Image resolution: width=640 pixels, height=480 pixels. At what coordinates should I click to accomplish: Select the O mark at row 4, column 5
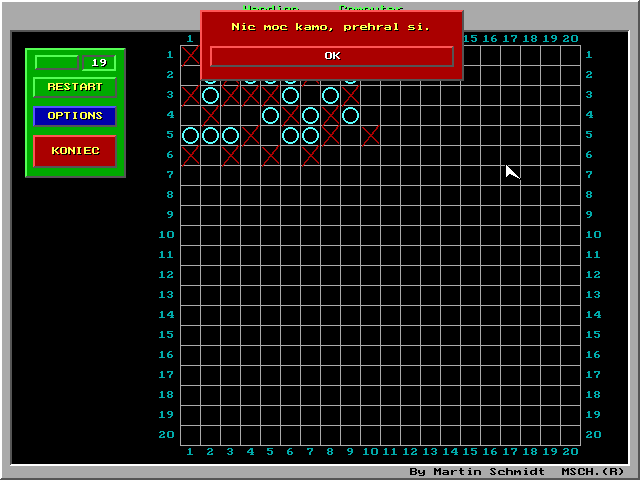tap(270, 116)
